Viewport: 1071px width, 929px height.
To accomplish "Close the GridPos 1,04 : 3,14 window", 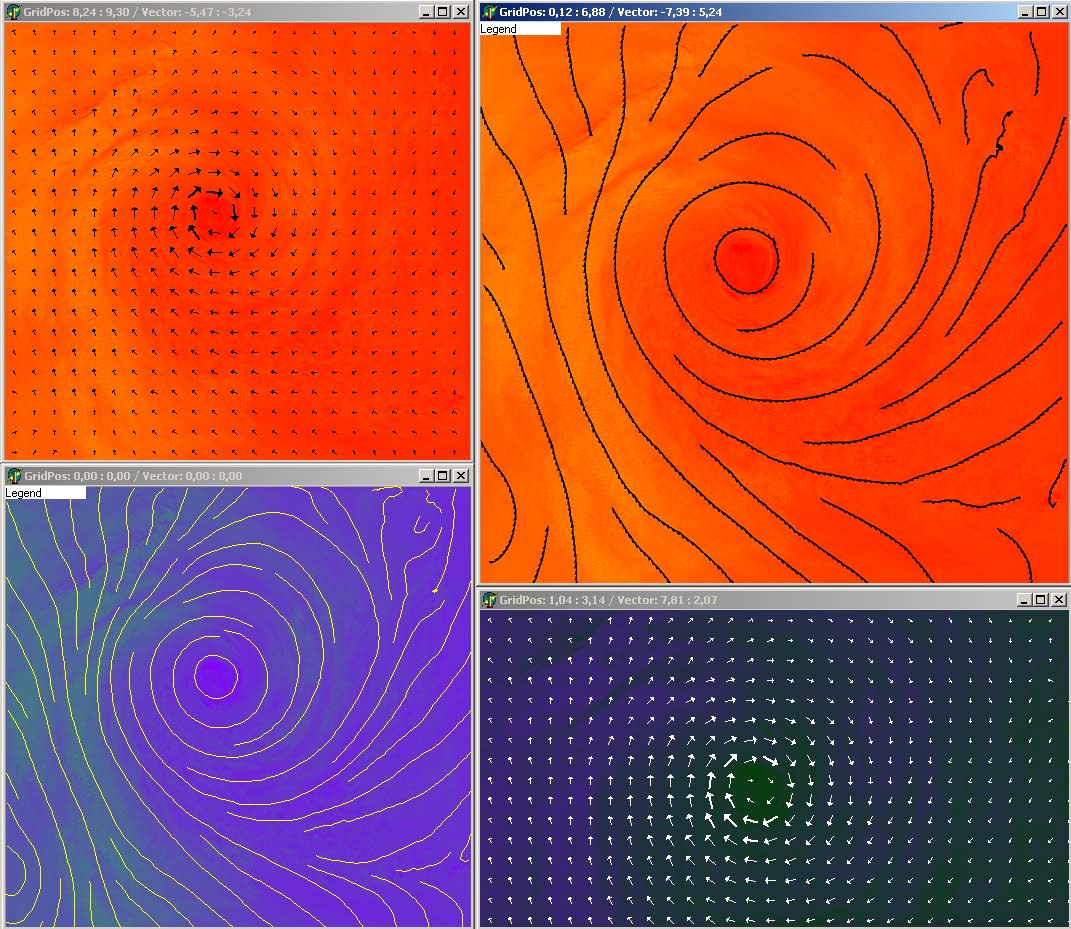I will point(1057,600).
